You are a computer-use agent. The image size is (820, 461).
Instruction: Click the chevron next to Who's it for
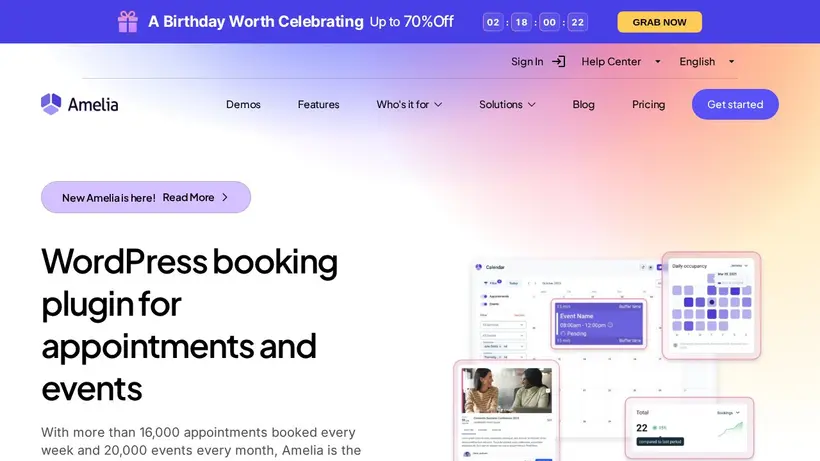[x=438, y=105]
